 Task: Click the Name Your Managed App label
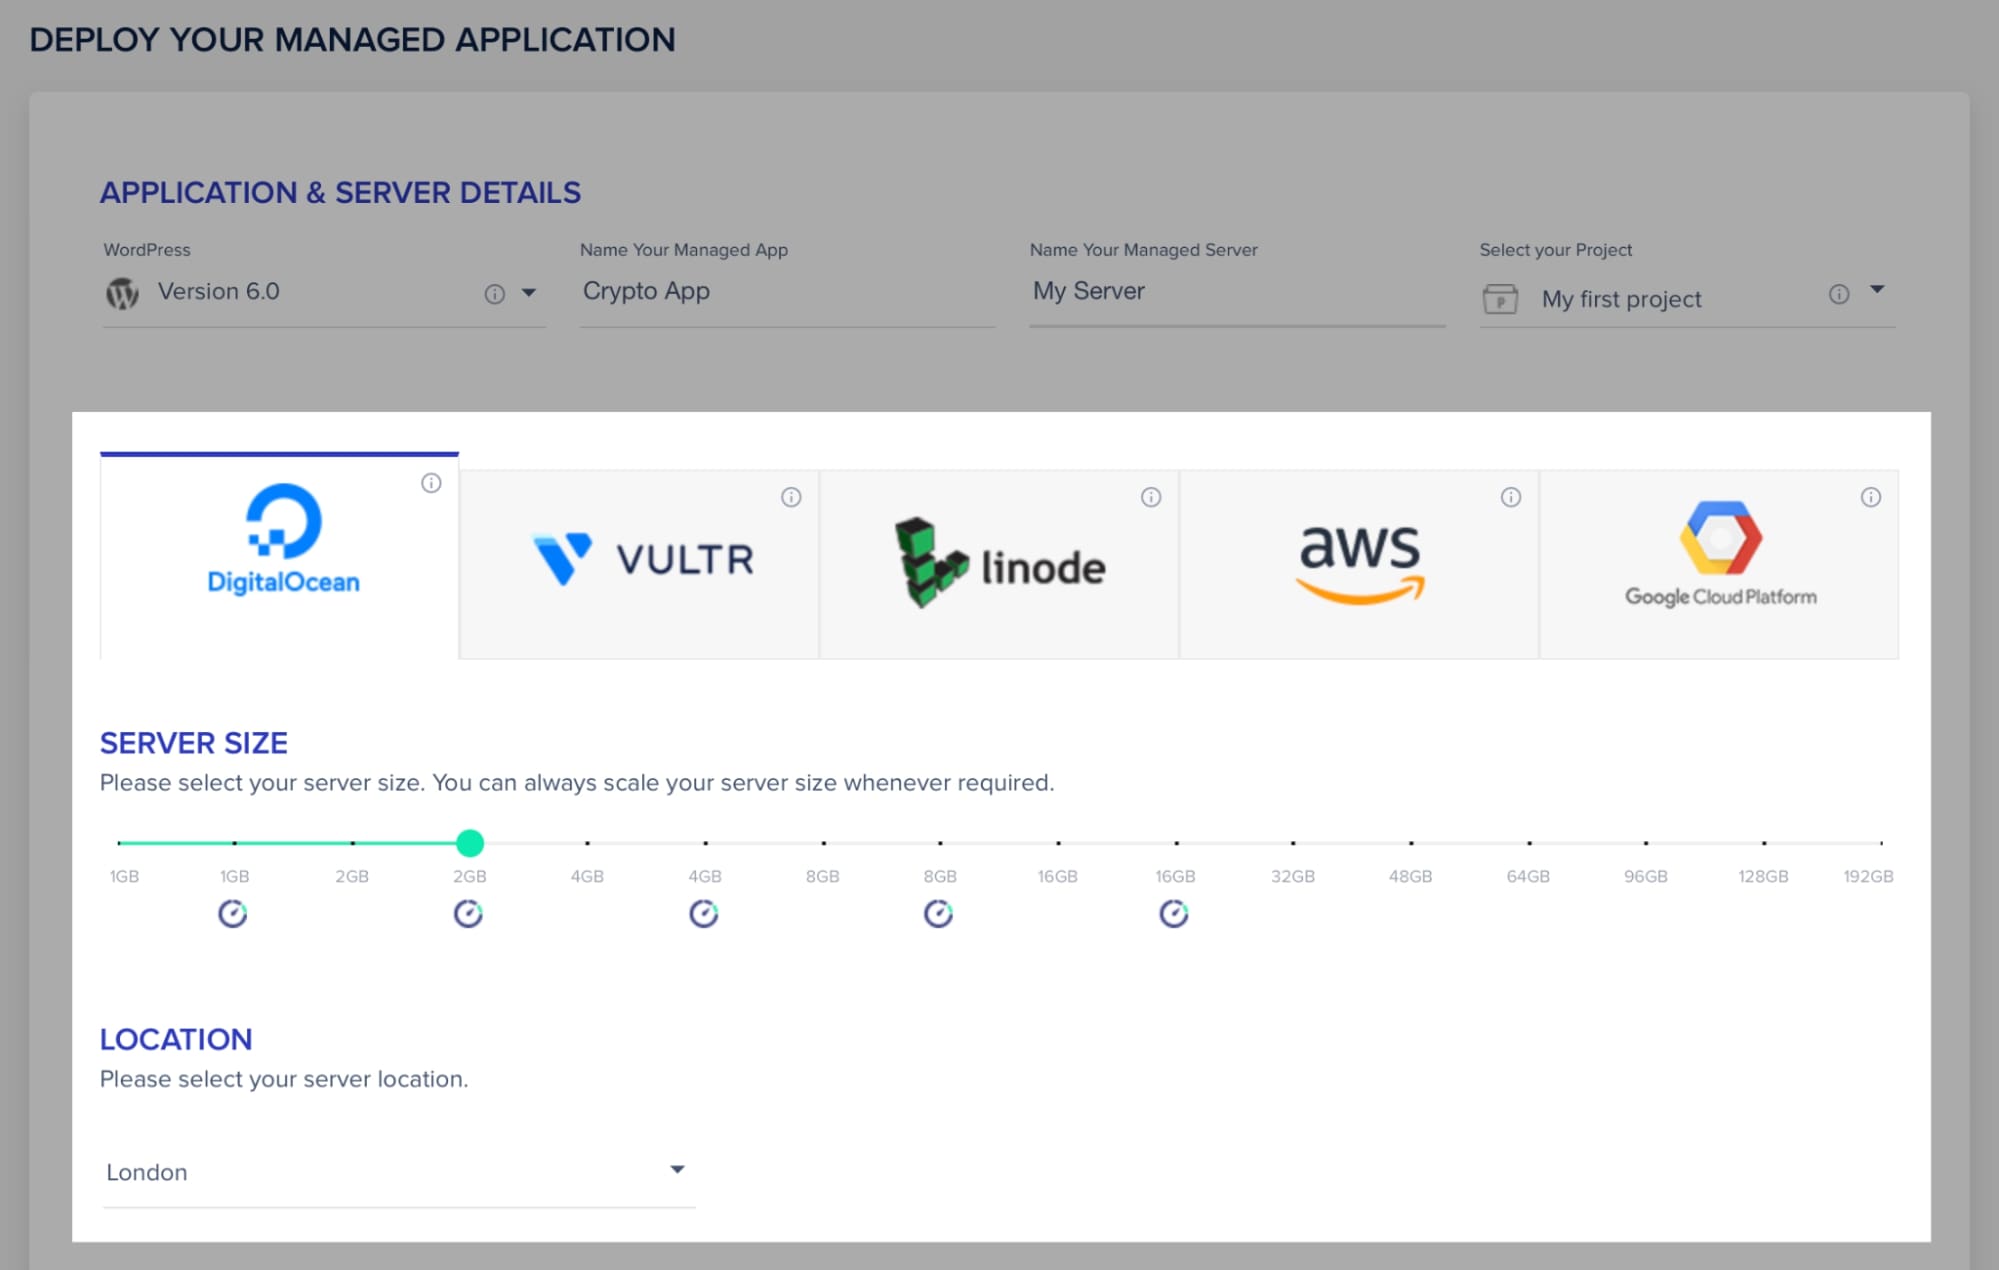[684, 250]
